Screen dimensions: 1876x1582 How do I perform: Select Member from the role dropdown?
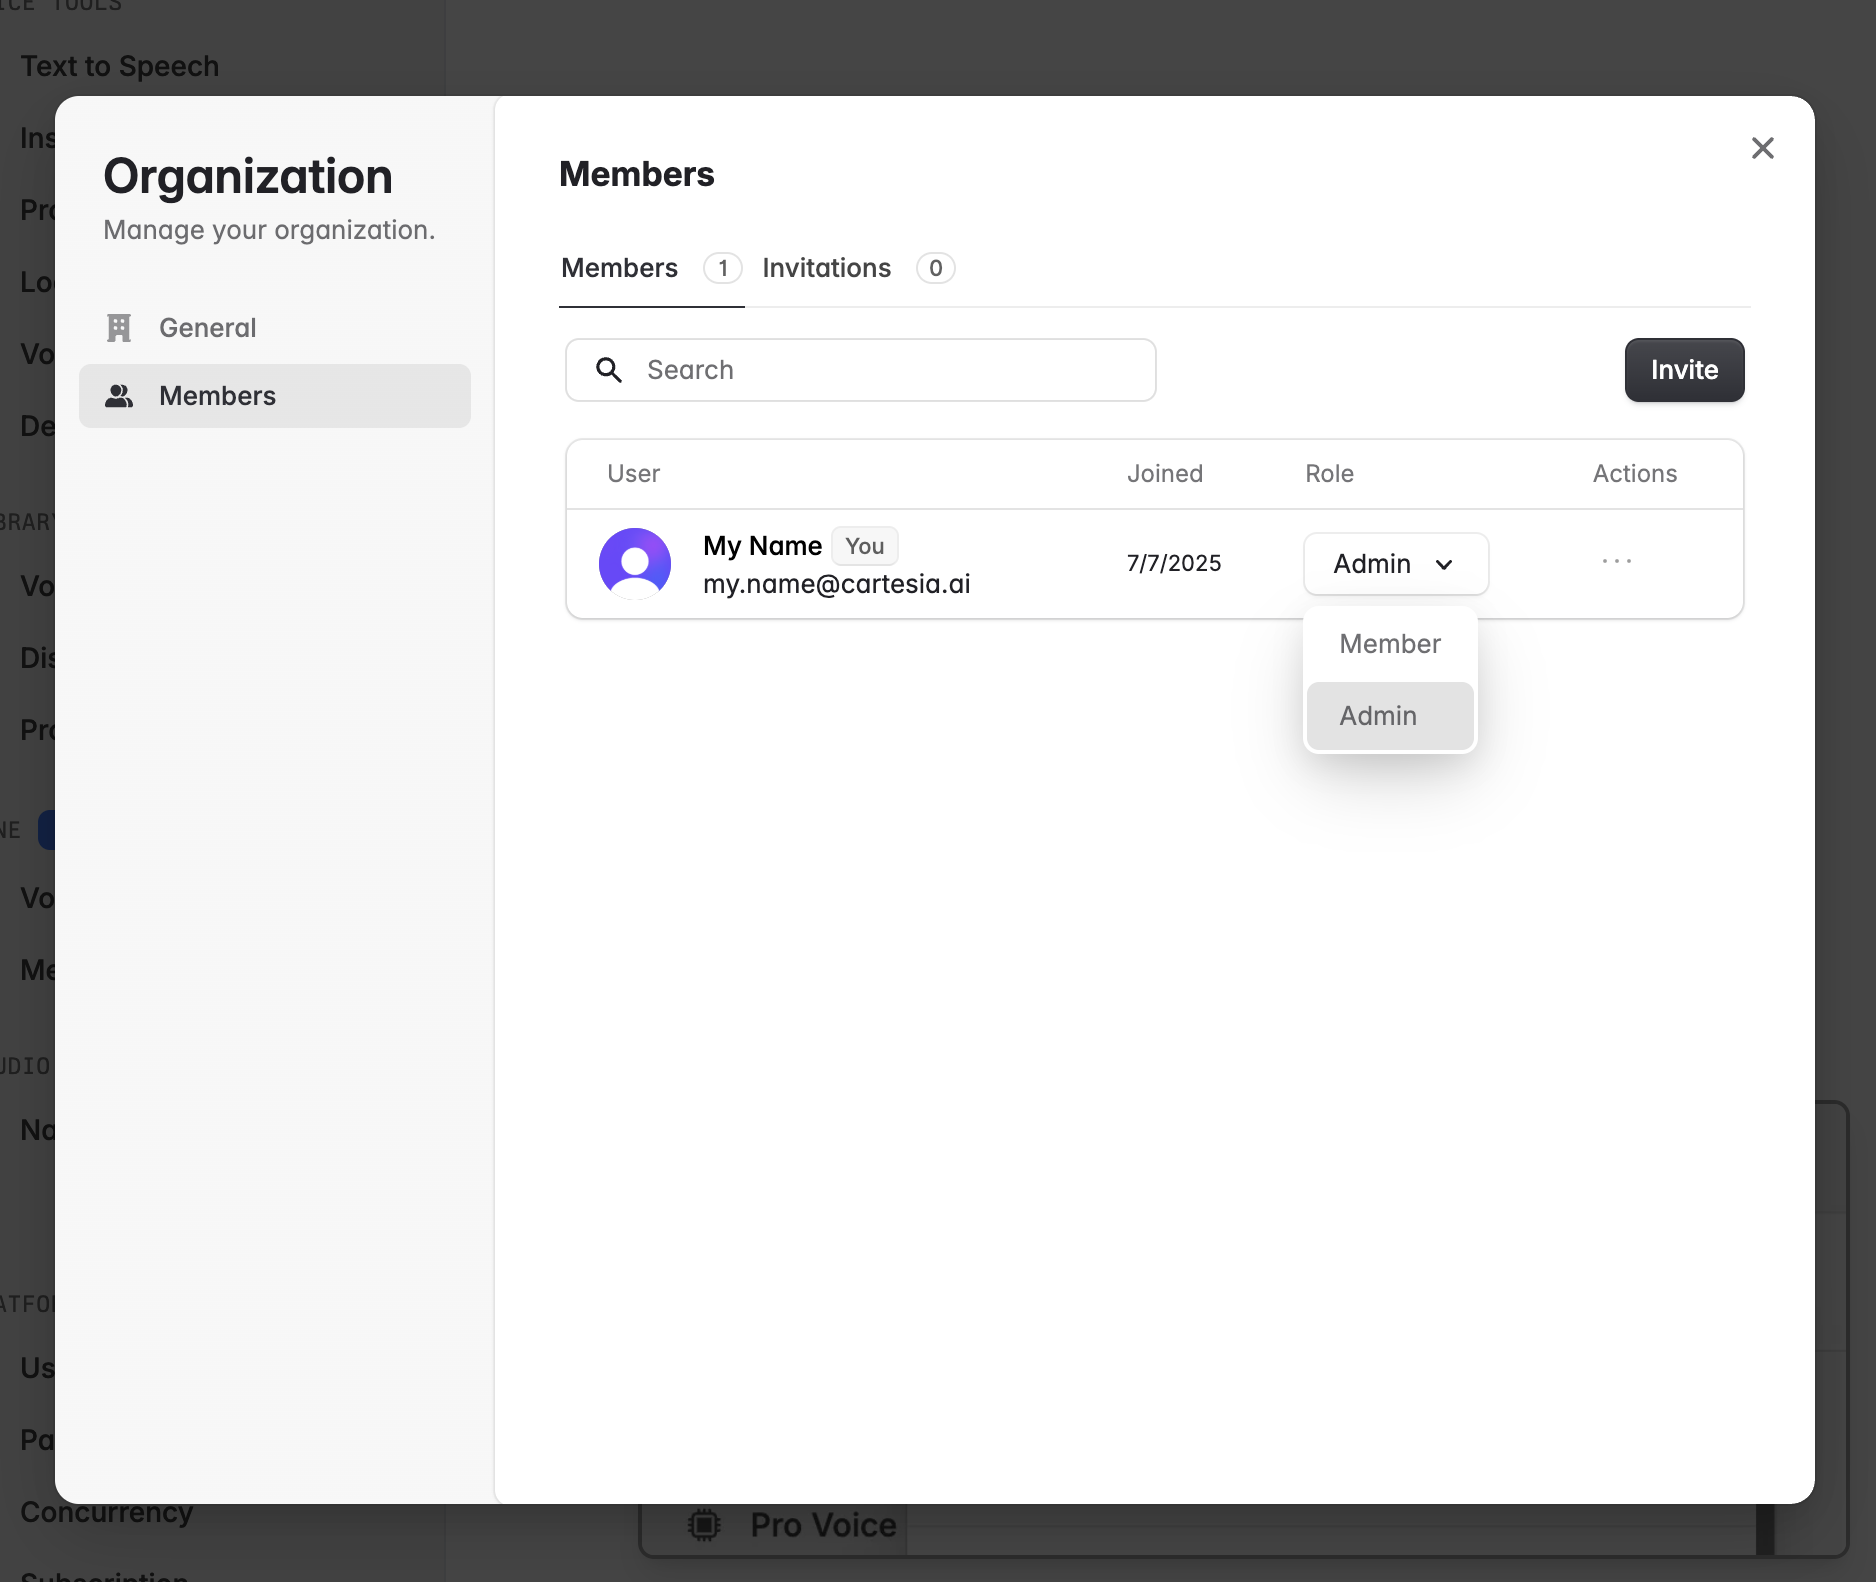pyautogui.click(x=1390, y=644)
